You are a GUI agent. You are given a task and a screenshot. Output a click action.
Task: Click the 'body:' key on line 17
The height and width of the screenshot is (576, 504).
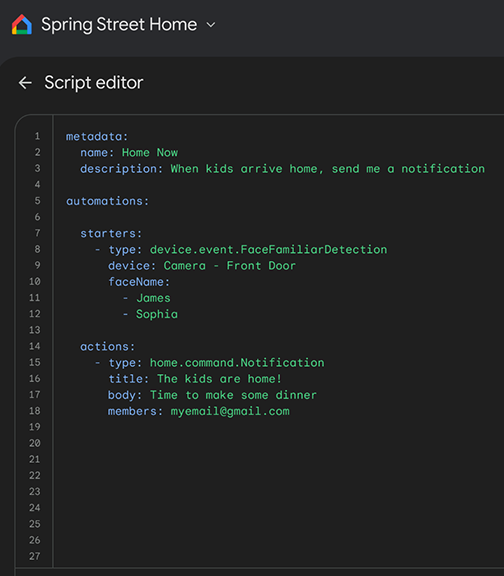pos(125,395)
